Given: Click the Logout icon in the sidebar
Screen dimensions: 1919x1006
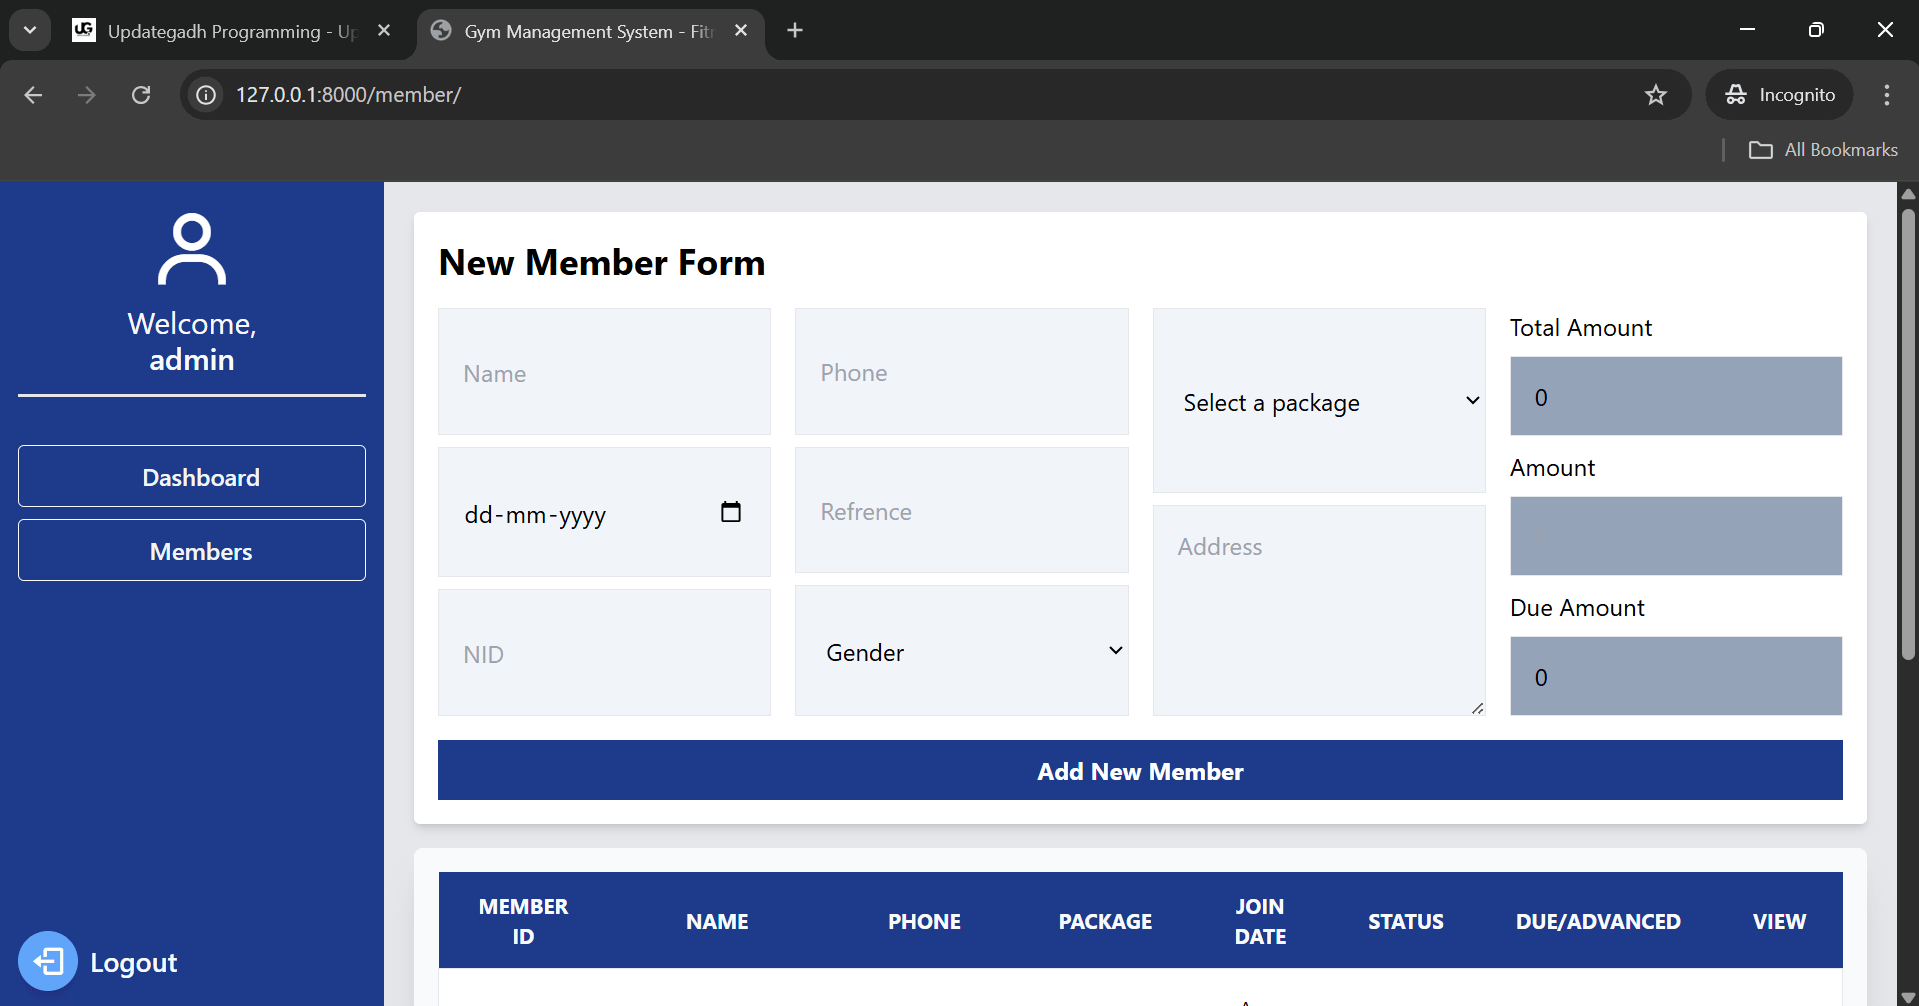Looking at the screenshot, I should [x=48, y=960].
